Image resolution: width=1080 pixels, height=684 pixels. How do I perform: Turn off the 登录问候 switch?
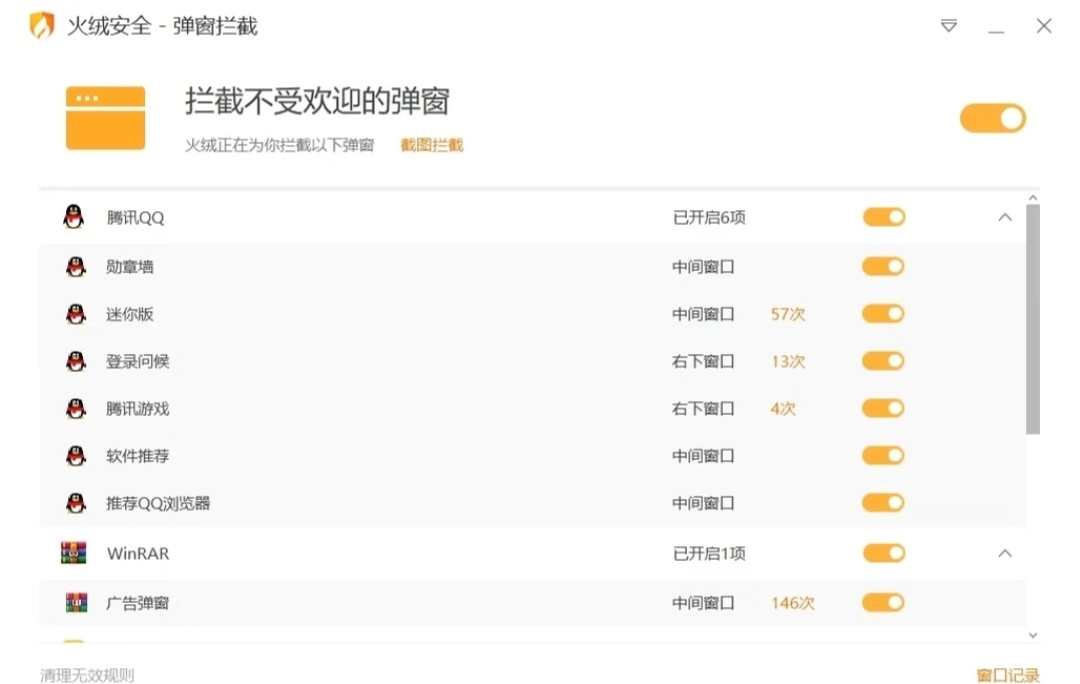[884, 361]
